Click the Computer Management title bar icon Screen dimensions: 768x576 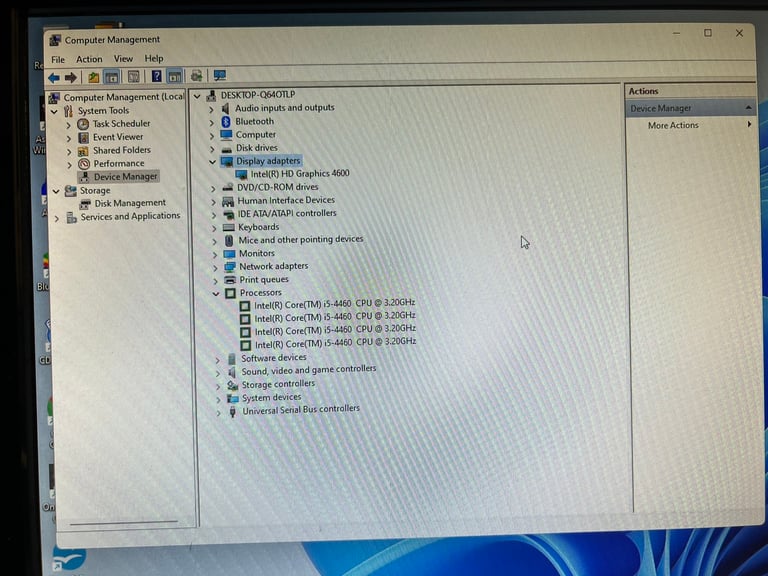point(55,40)
